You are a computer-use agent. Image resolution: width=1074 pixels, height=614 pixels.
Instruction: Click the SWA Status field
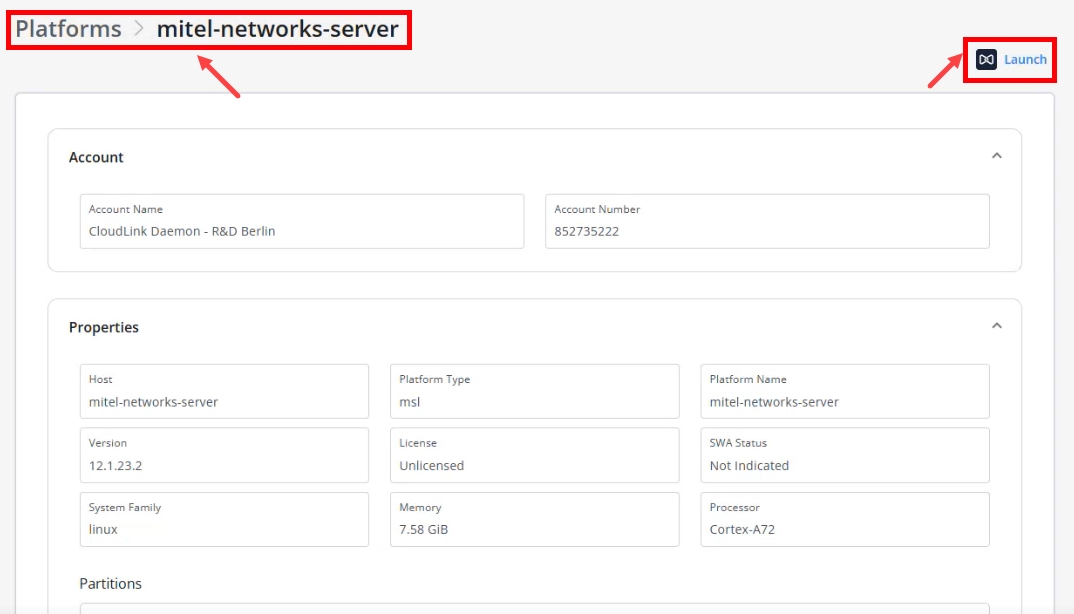[x=845, y=455]
